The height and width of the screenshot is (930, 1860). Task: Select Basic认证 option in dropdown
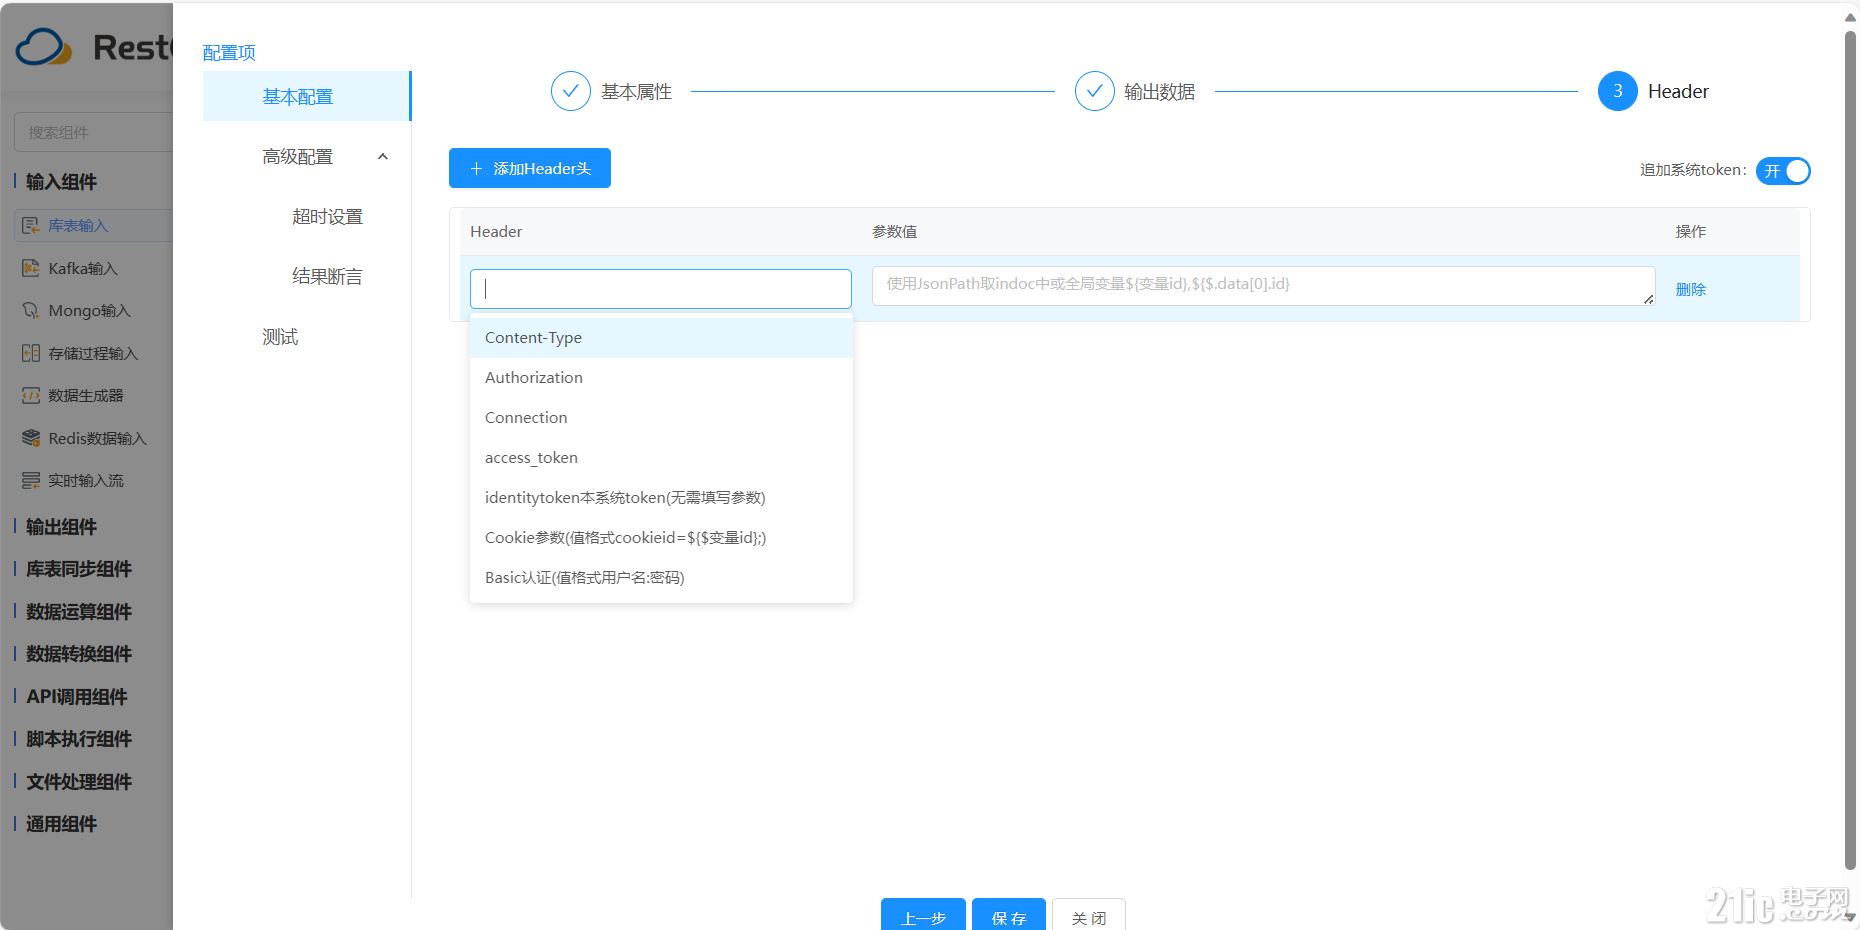coord(661,578)
